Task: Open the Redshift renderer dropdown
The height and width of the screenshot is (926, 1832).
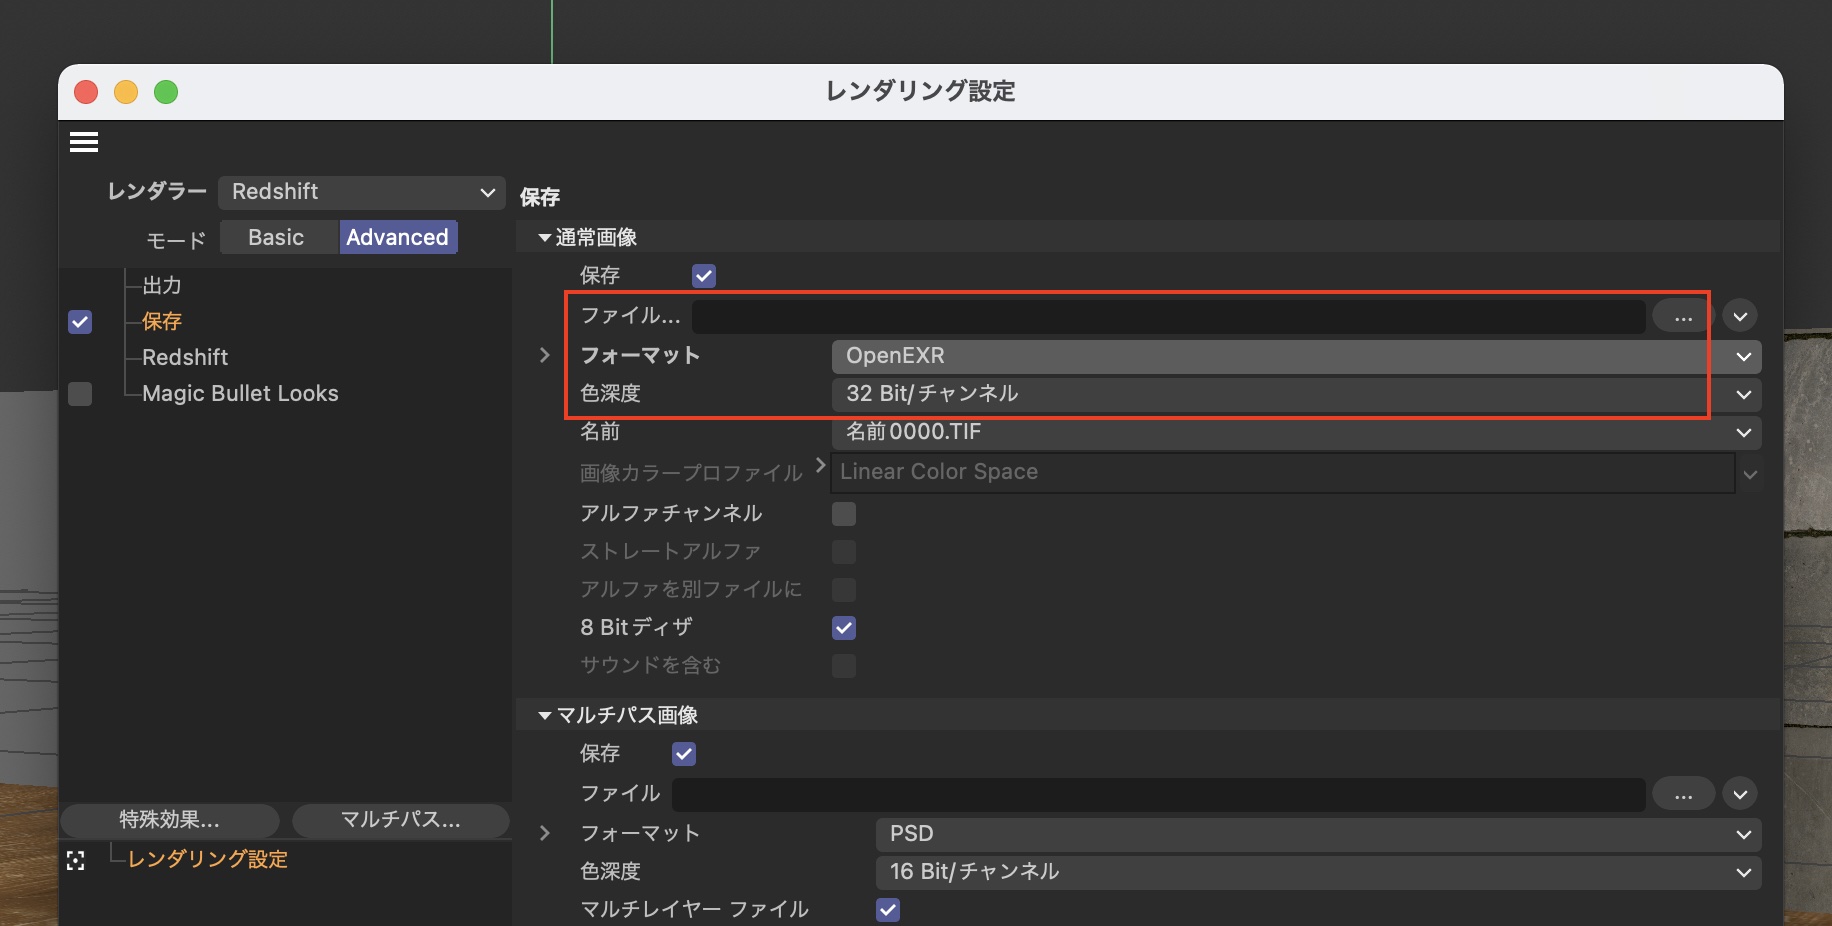Action: click(x=361, y=192)
